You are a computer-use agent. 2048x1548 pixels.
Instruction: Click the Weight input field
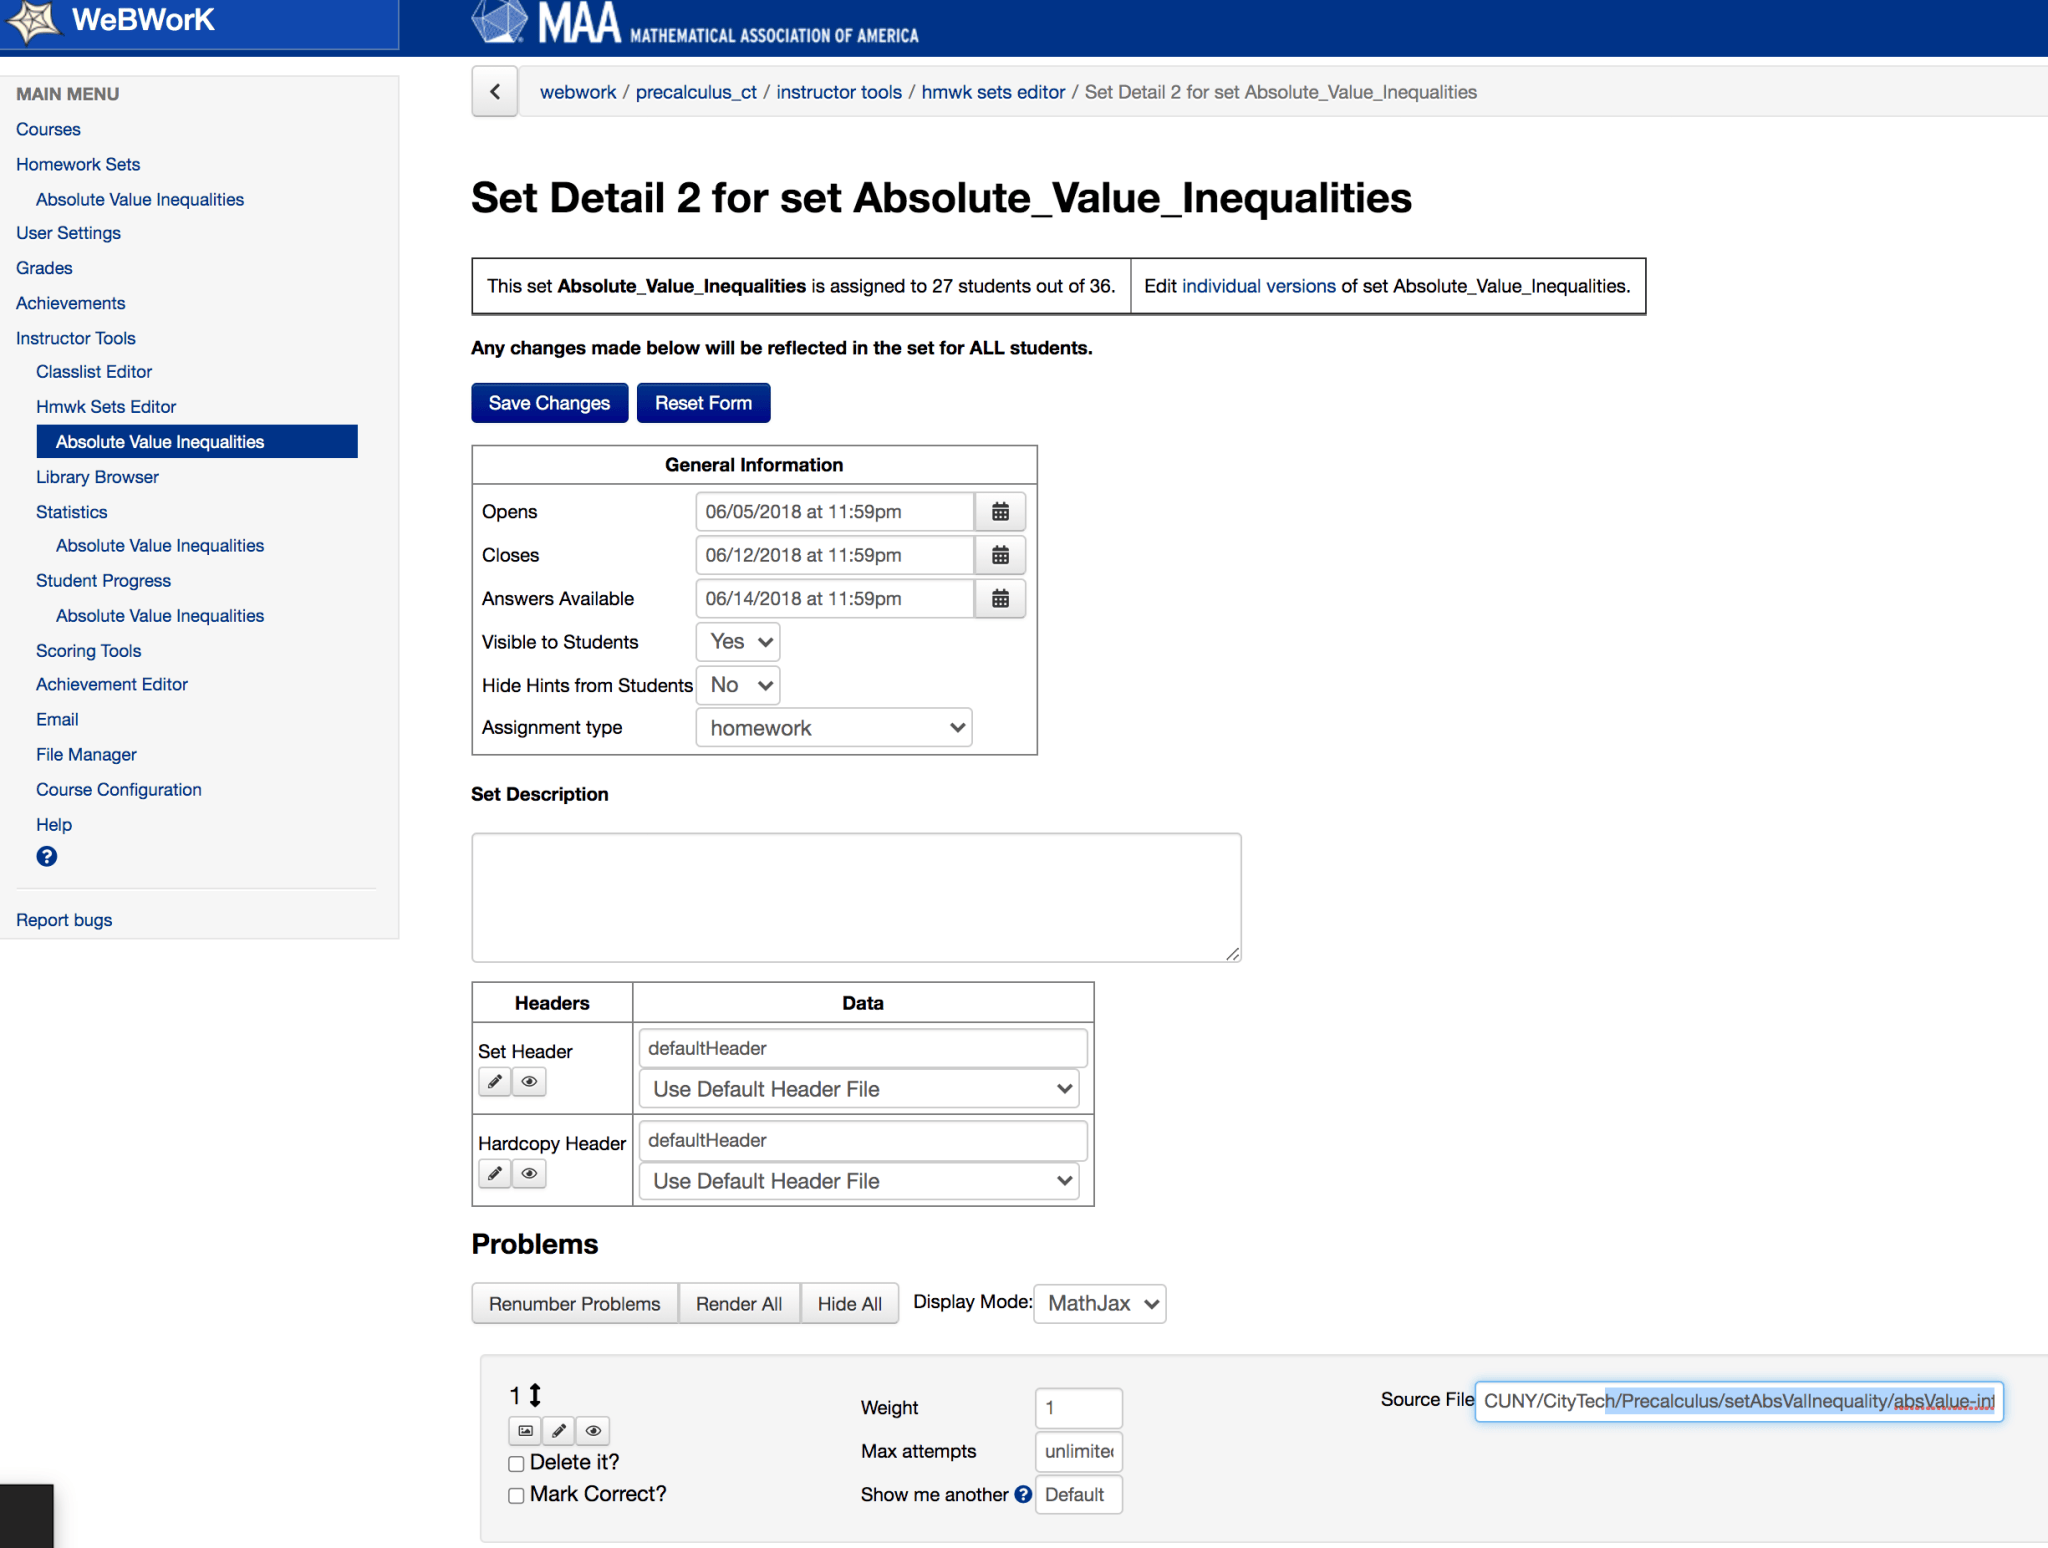pyautogui.click(x=1078, y=1408)
